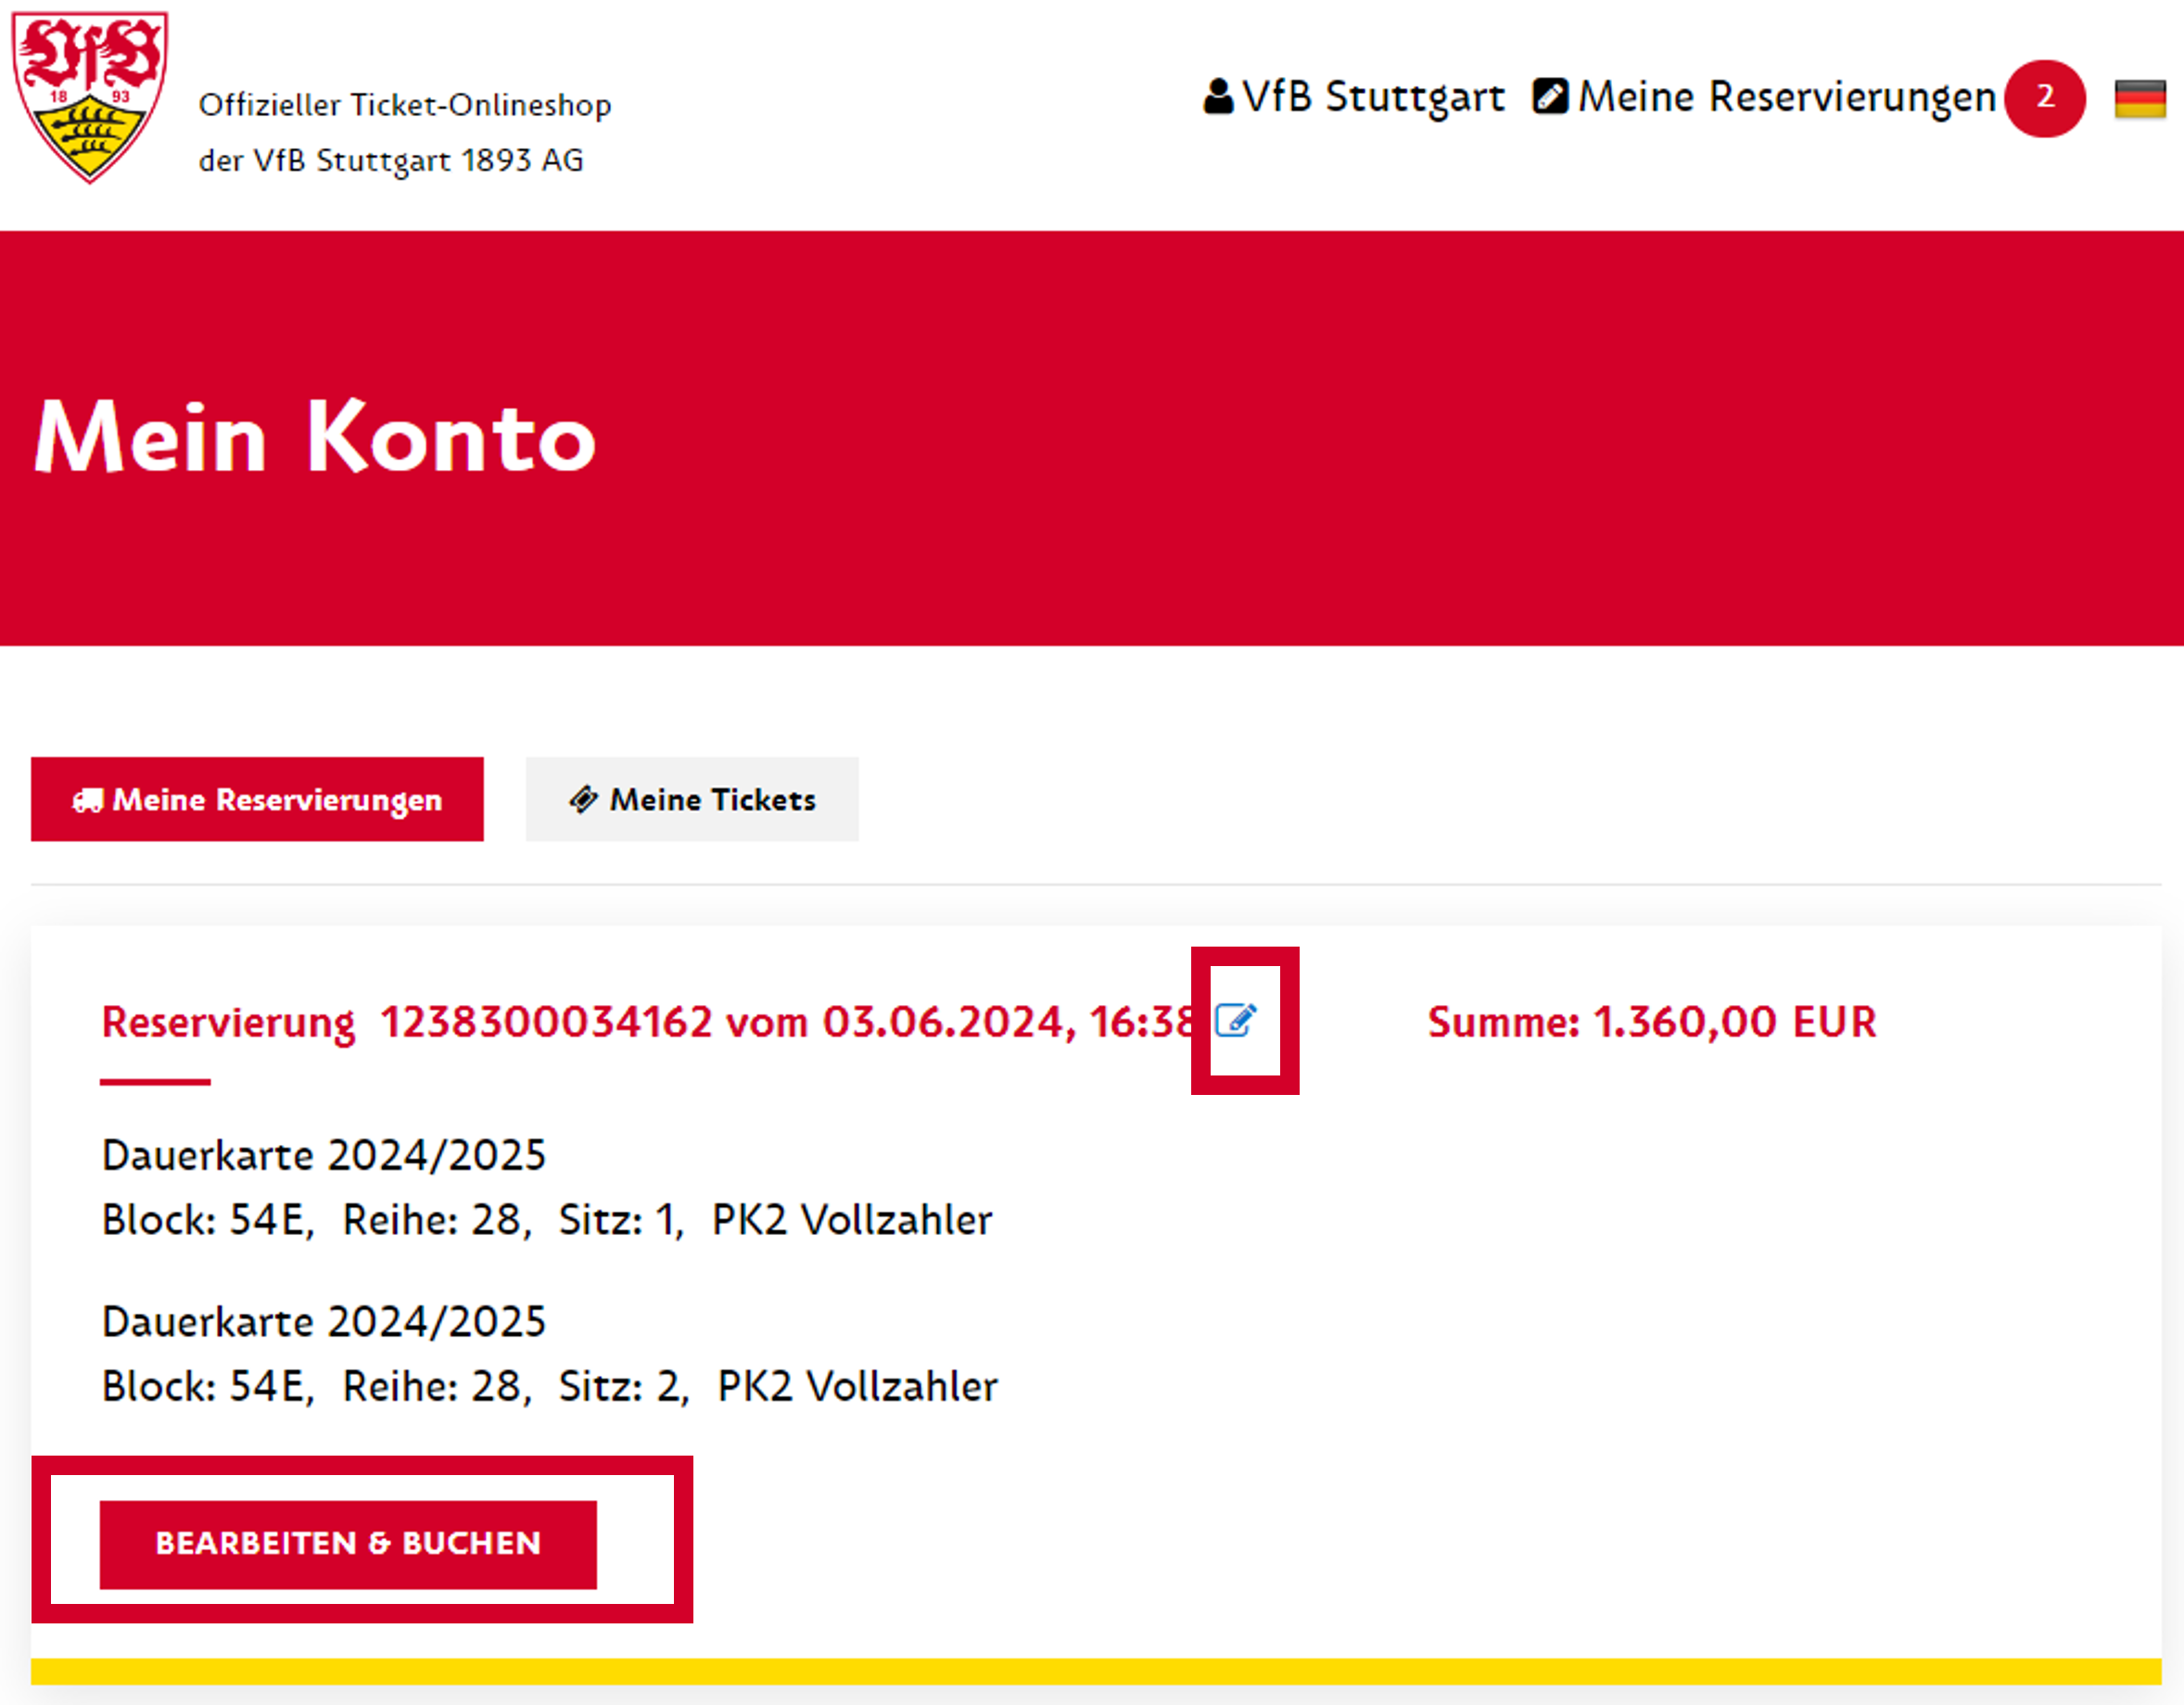Viewport: 2184px width, 1705px height.
Task: Click reservation heading 1238300034162
Action: coord(648,1022)
